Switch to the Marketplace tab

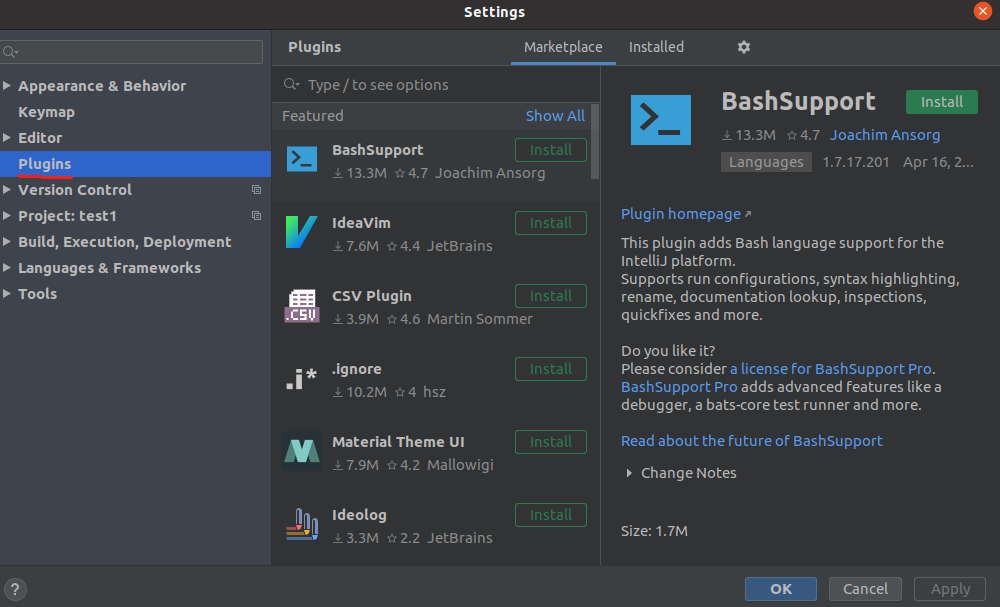[563, 47]
